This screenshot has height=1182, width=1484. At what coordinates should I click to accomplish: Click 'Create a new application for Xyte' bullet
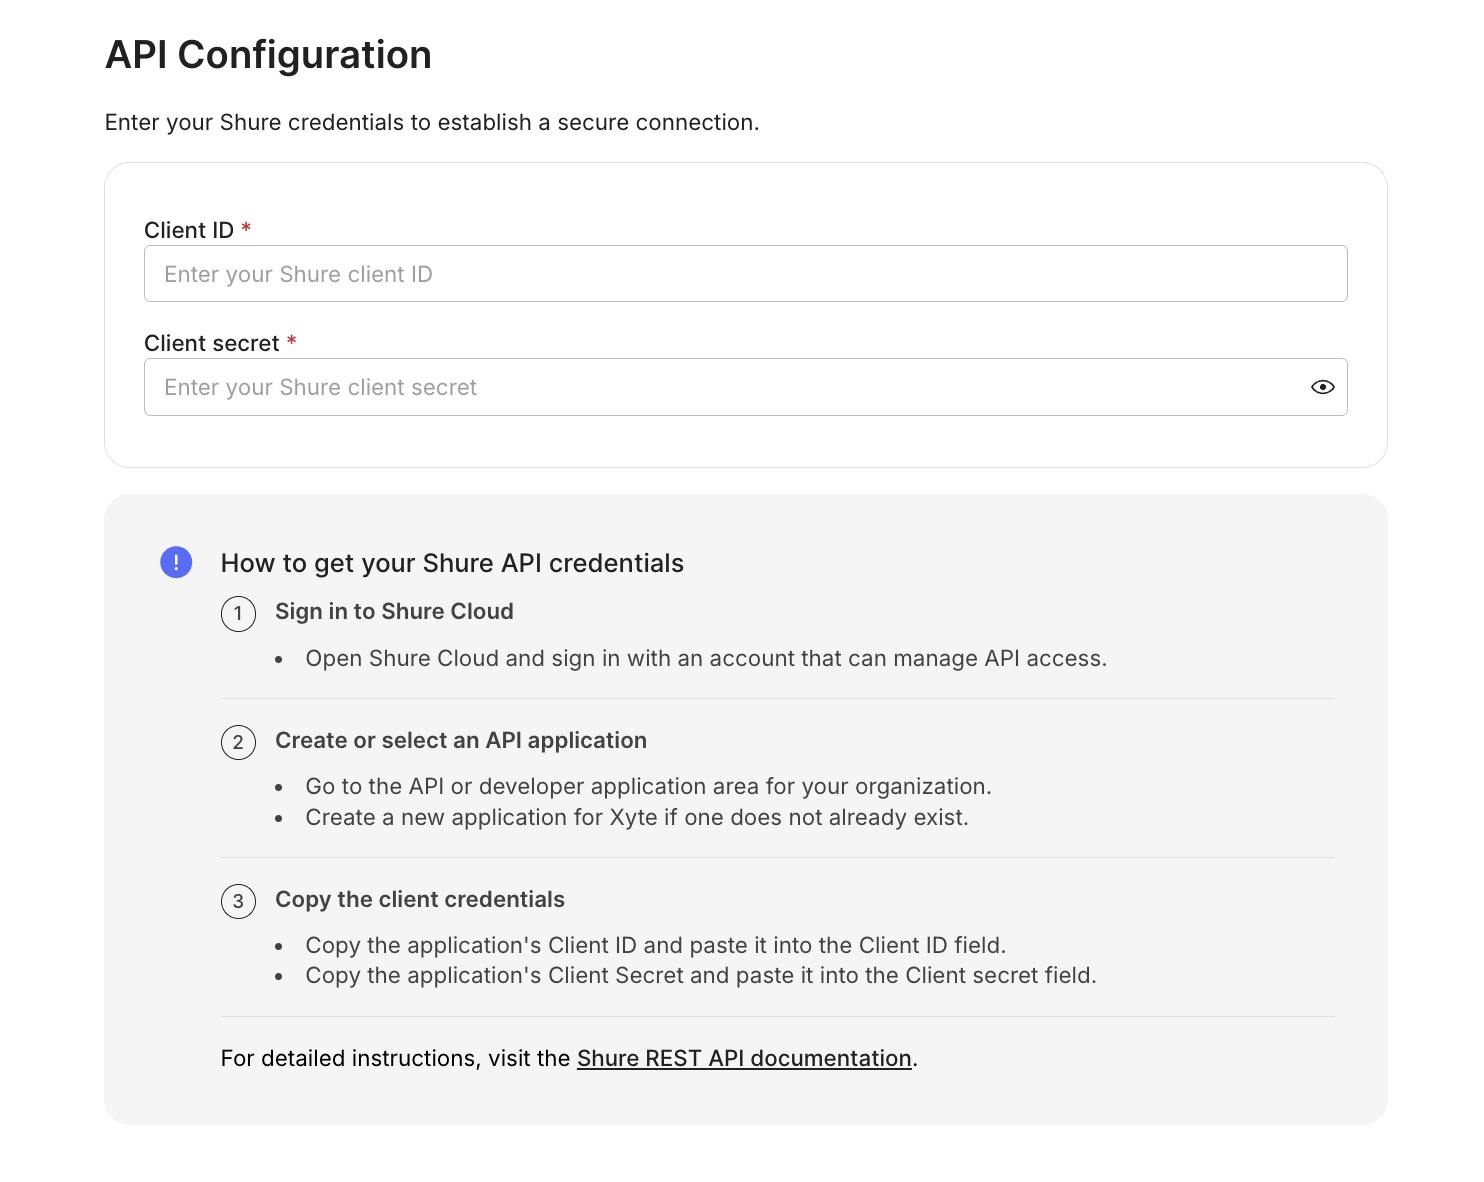tap(637, 817)
